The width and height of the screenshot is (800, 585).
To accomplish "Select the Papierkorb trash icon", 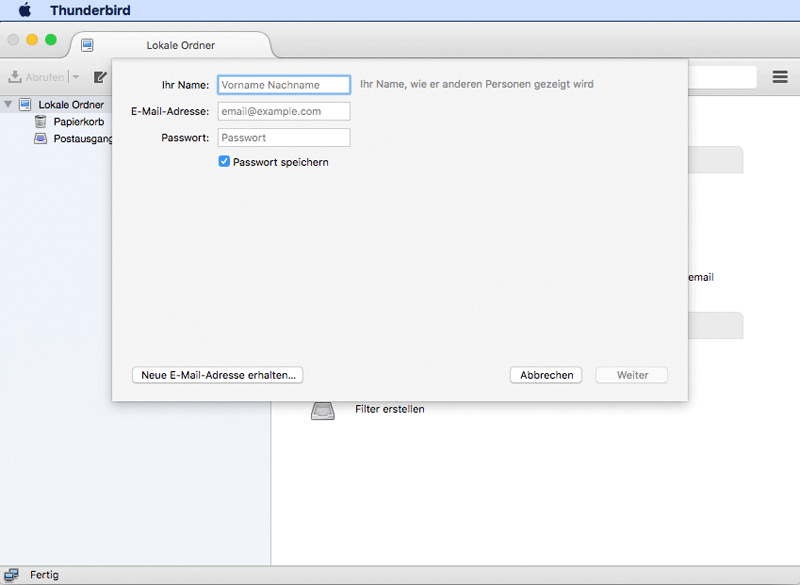I will [41, 122].
